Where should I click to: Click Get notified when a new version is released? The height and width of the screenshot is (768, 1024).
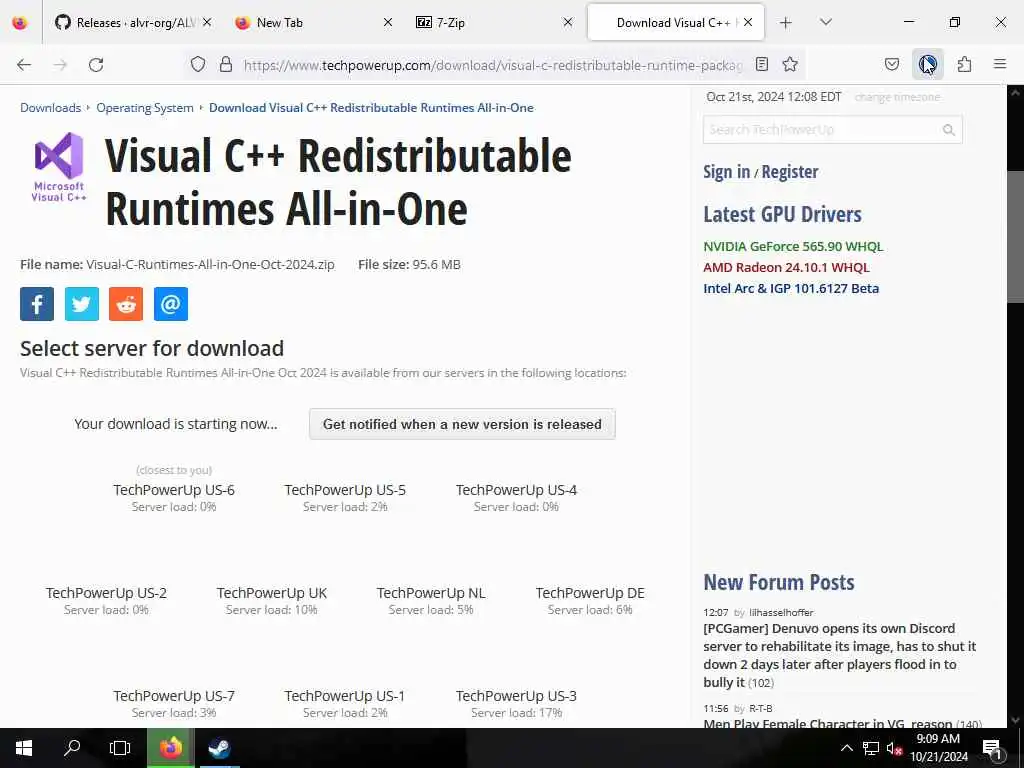coord(462,424)
